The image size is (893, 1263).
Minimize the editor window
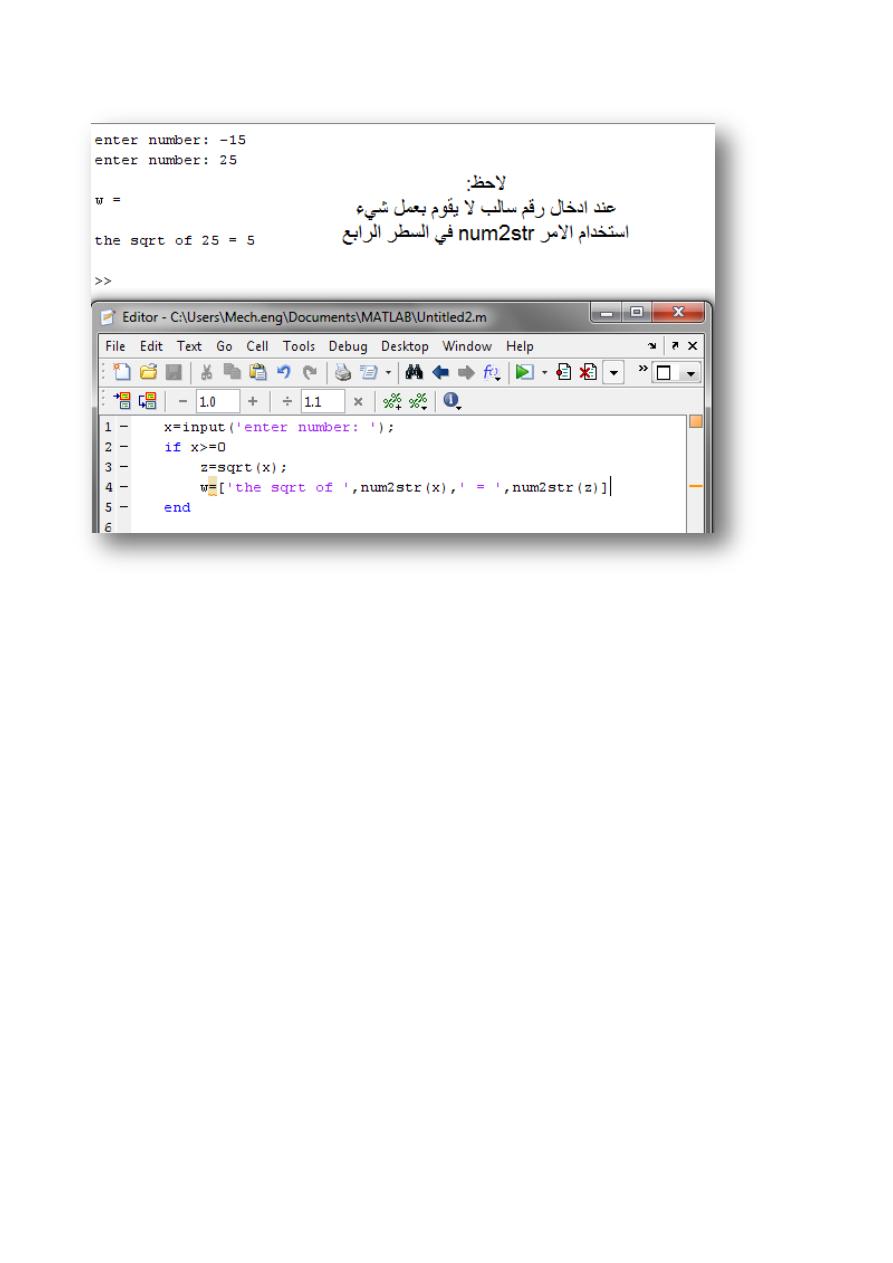click(606, 312)
